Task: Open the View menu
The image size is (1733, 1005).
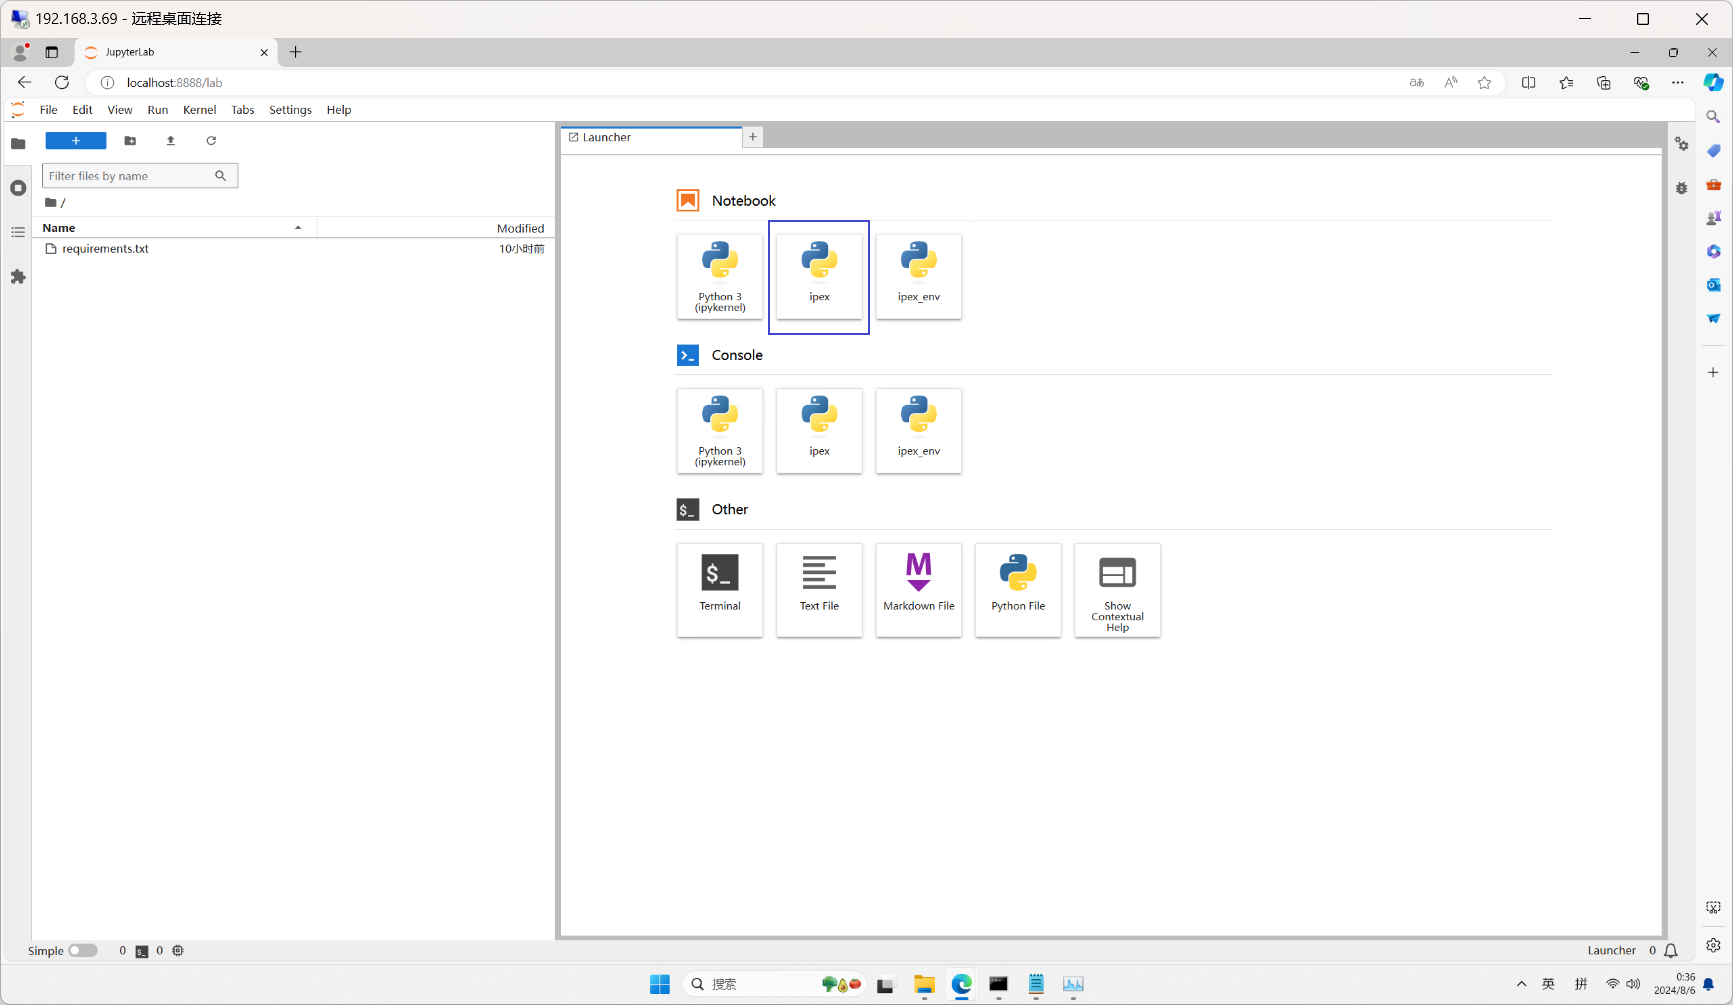Action: (x=120, y=110)
